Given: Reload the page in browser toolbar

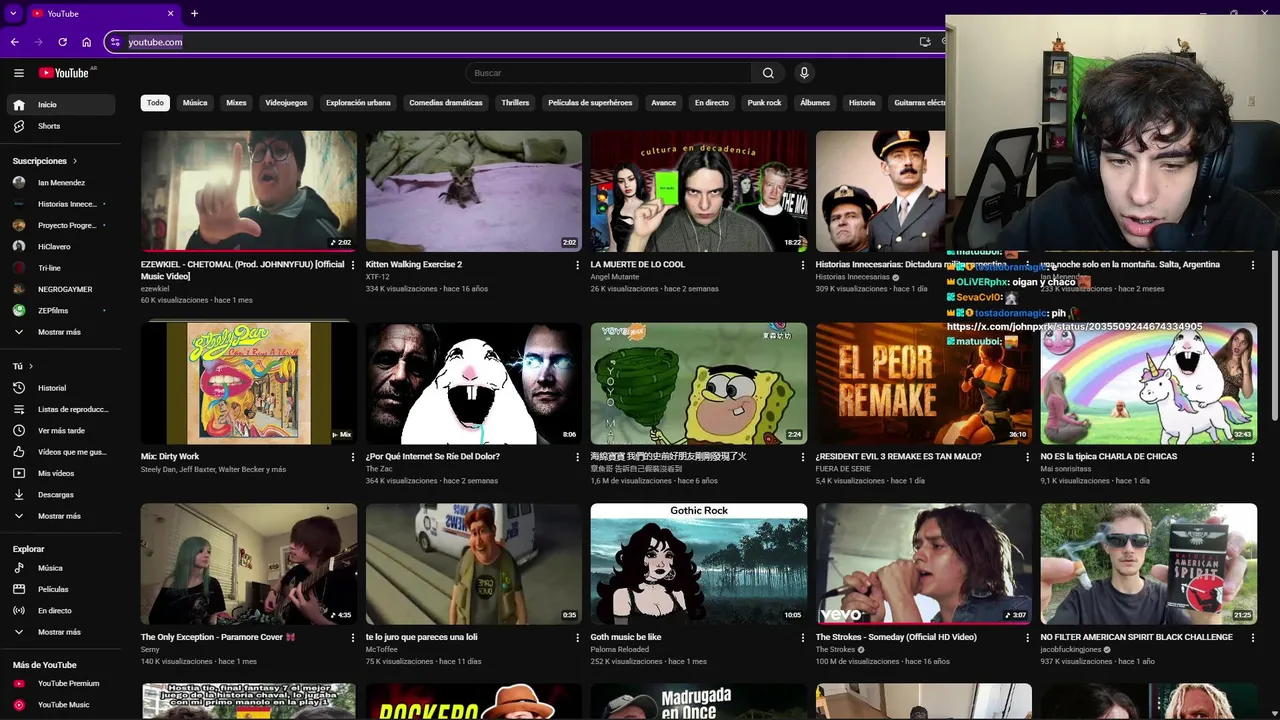Looking at the screenshot, I should [62, 42].
